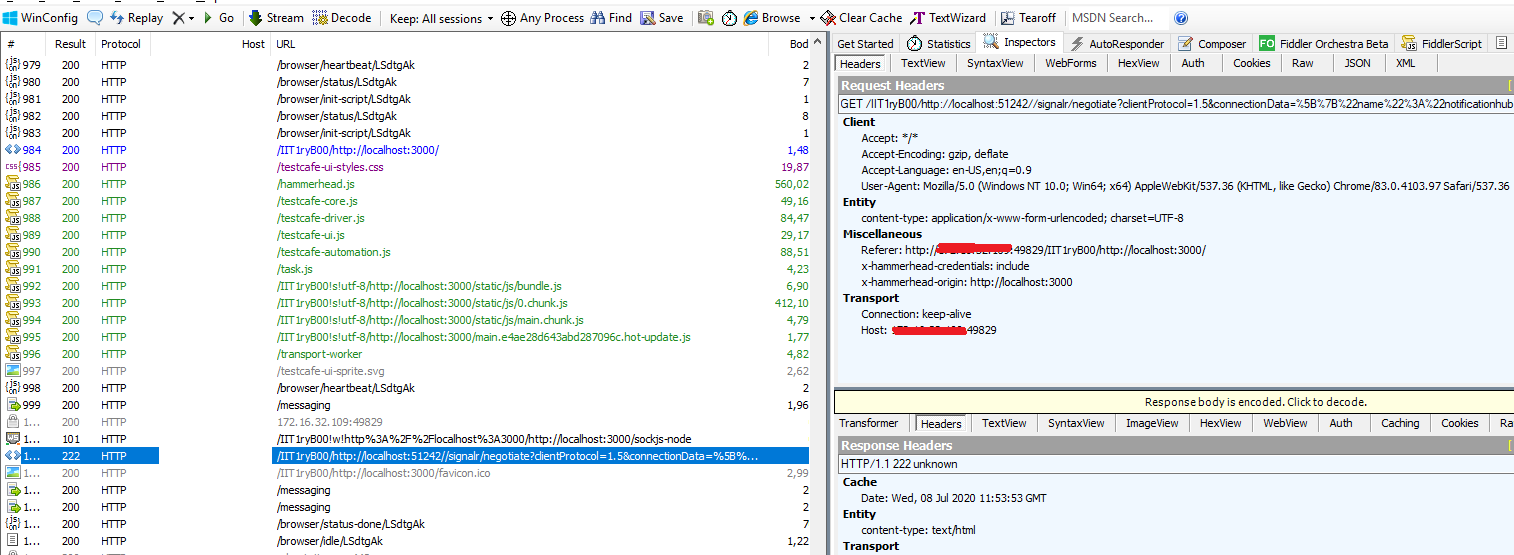Select request JSON inspector tab
This screenshot has width=1514, height=555.
pos(1357,63)
